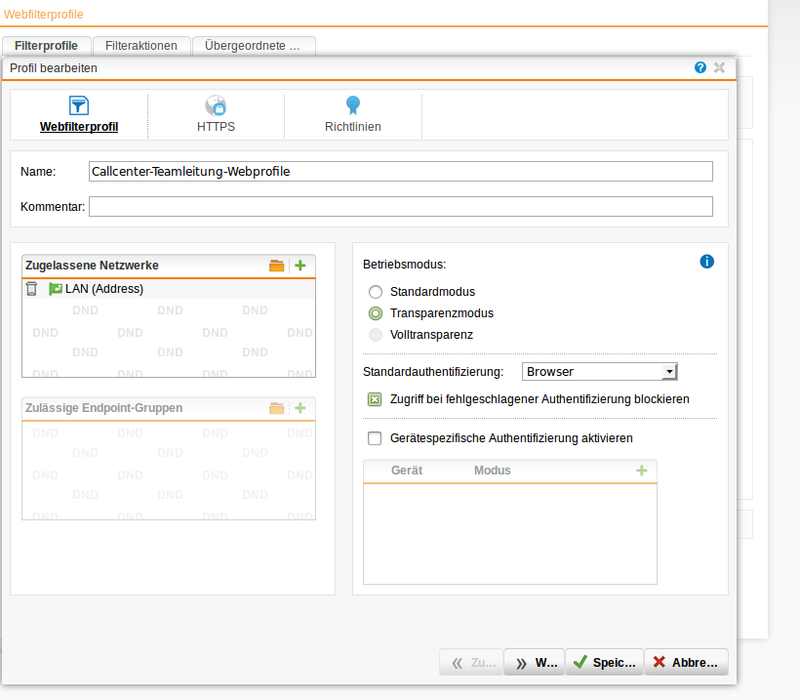Image resolution: width=800 pixels, height=700 pixels.
Task: Select the Webfilterprofil funnel step icon
Action: (78, 104)
